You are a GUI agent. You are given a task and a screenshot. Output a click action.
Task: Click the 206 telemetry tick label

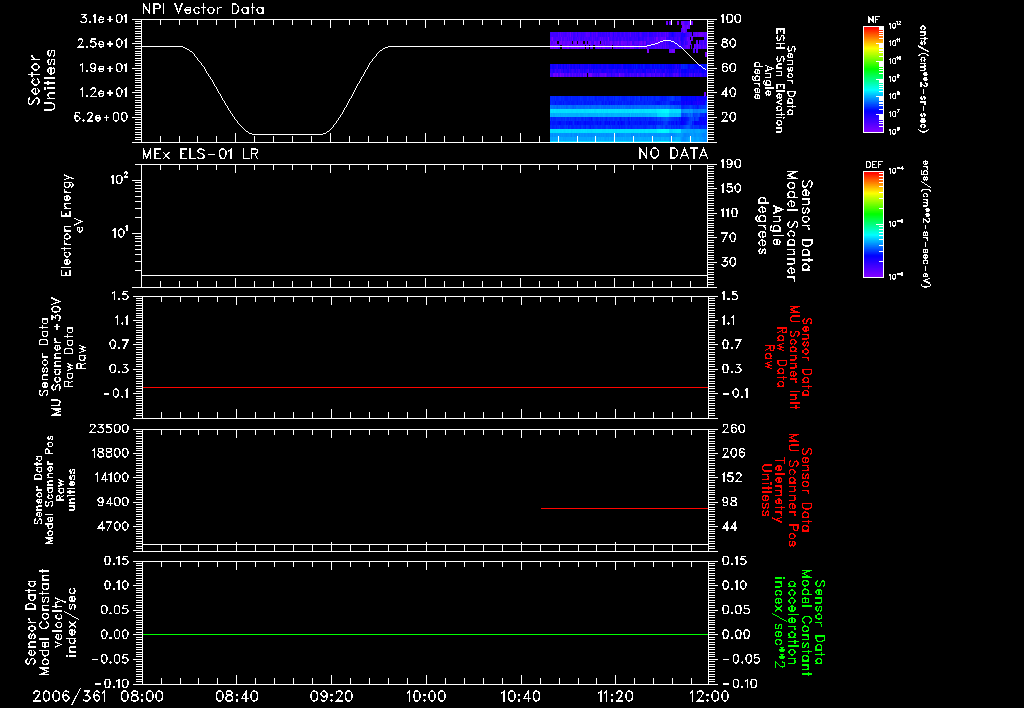tap(733, 453)
